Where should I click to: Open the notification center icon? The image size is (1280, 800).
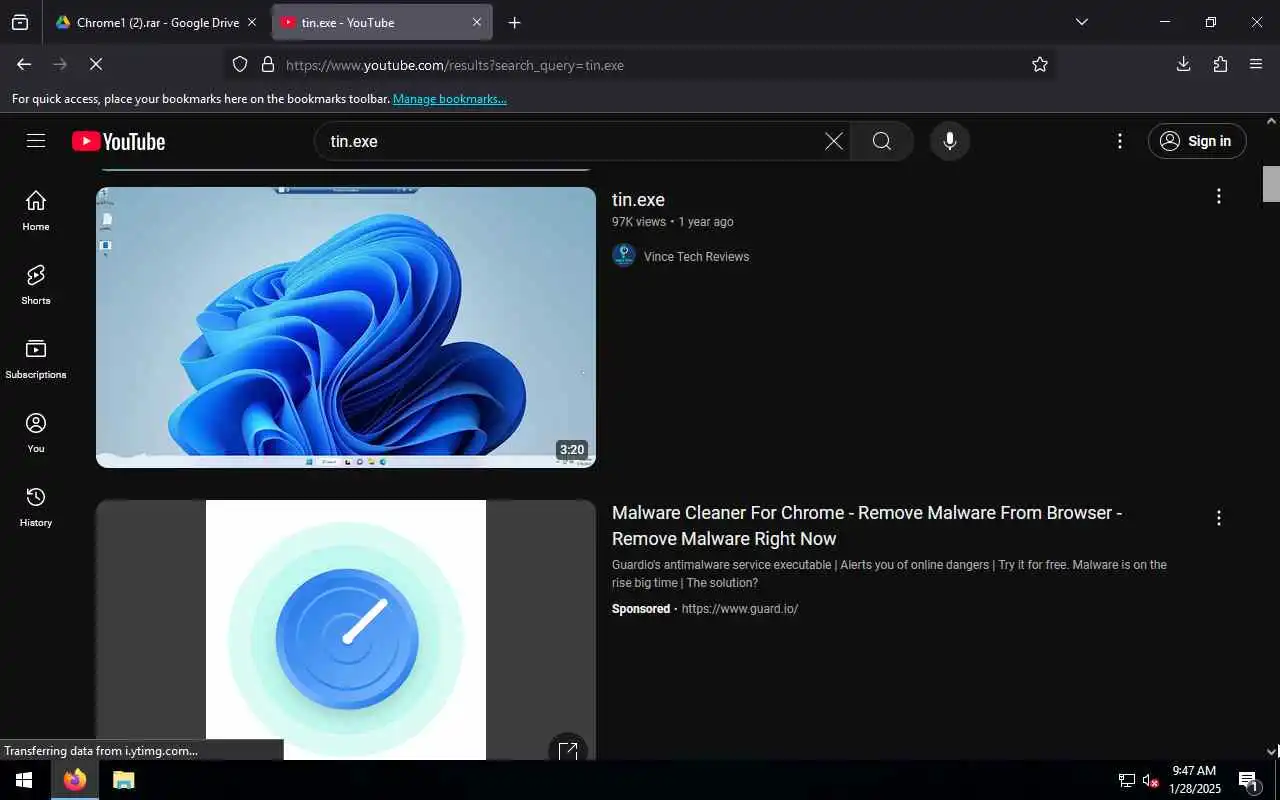coord(1248,780)
